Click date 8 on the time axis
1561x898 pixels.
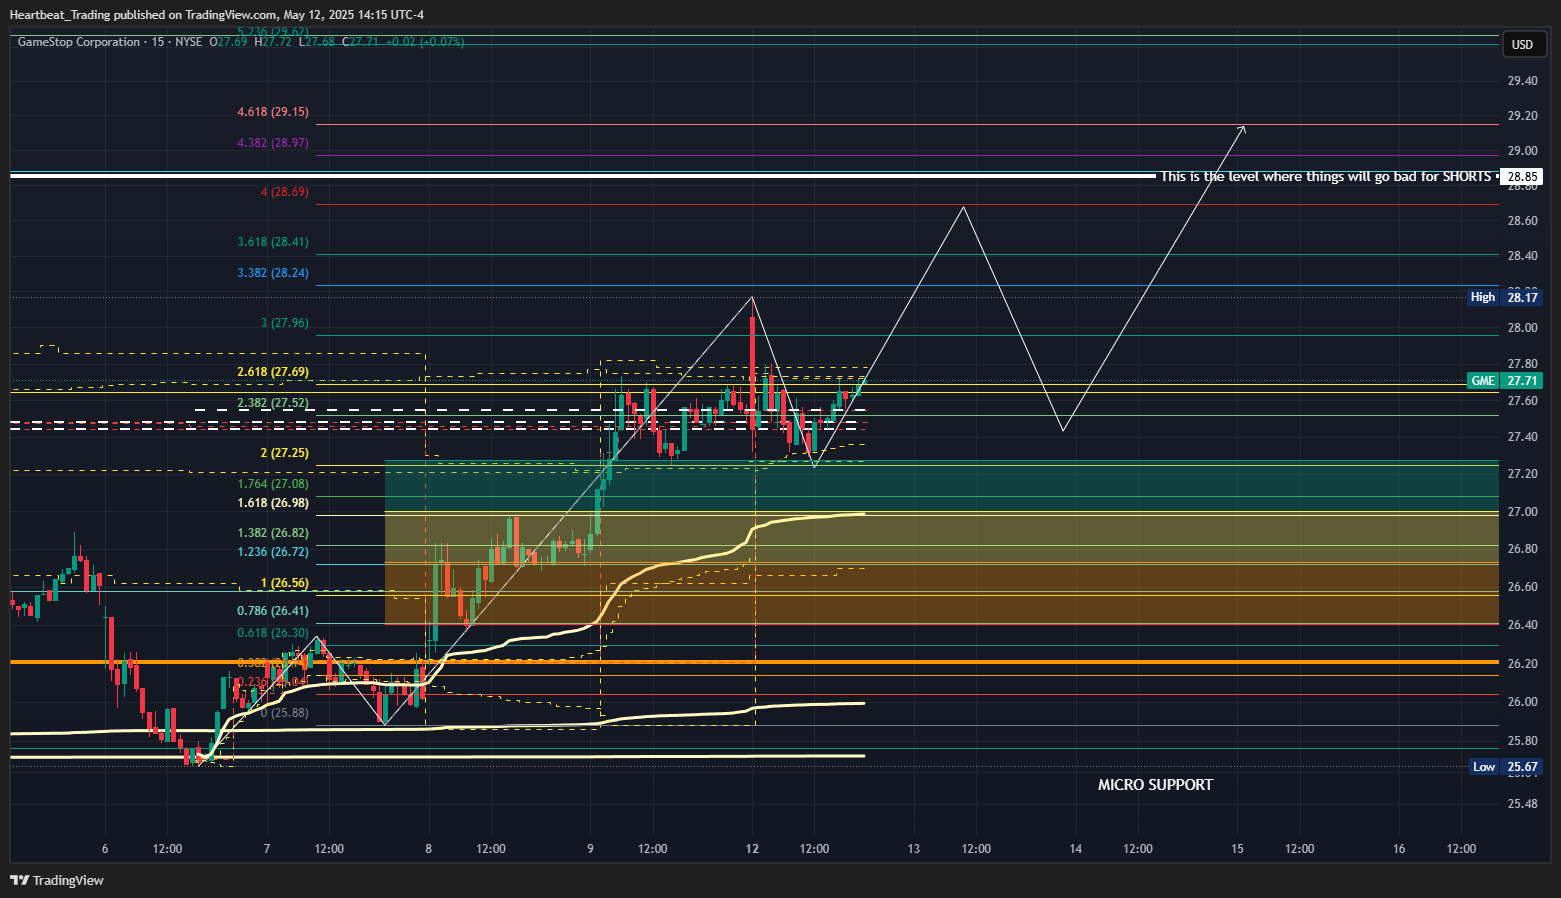428,849
